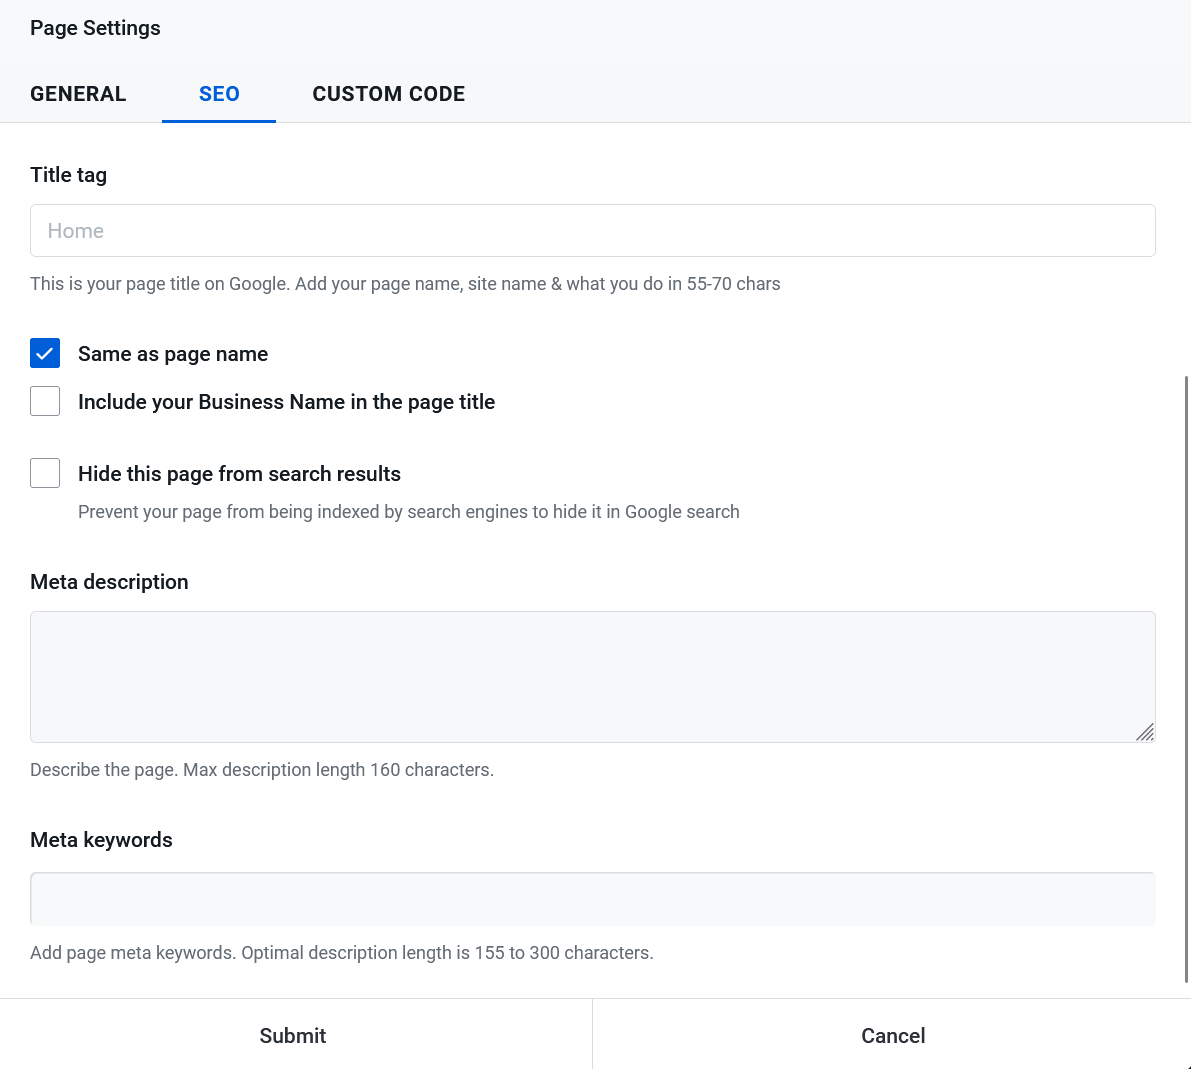Click the "Meta keywords" heading label

click(x=101, y=840)
